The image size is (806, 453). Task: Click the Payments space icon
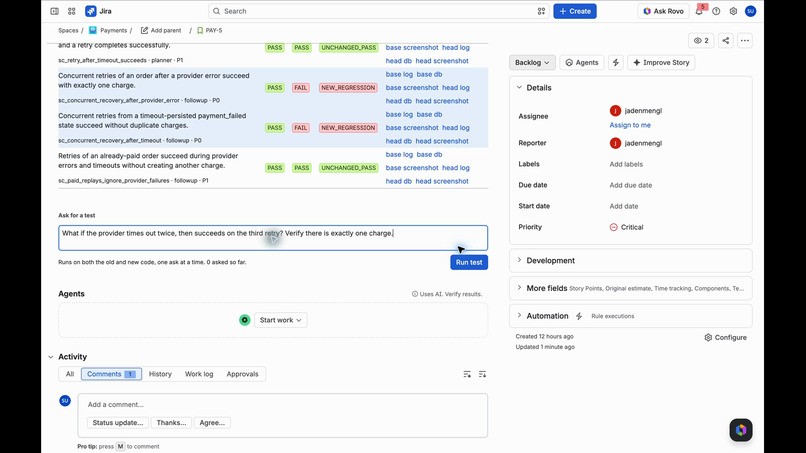pyautogui.click(x=93, y=30)
